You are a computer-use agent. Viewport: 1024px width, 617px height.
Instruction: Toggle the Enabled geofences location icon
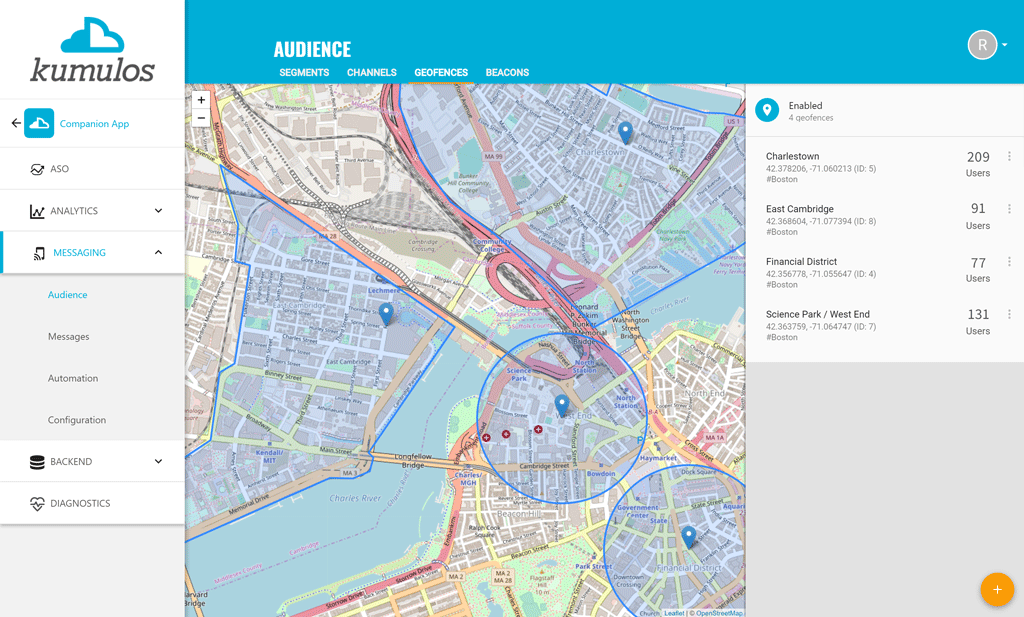[x=767, y=110]
